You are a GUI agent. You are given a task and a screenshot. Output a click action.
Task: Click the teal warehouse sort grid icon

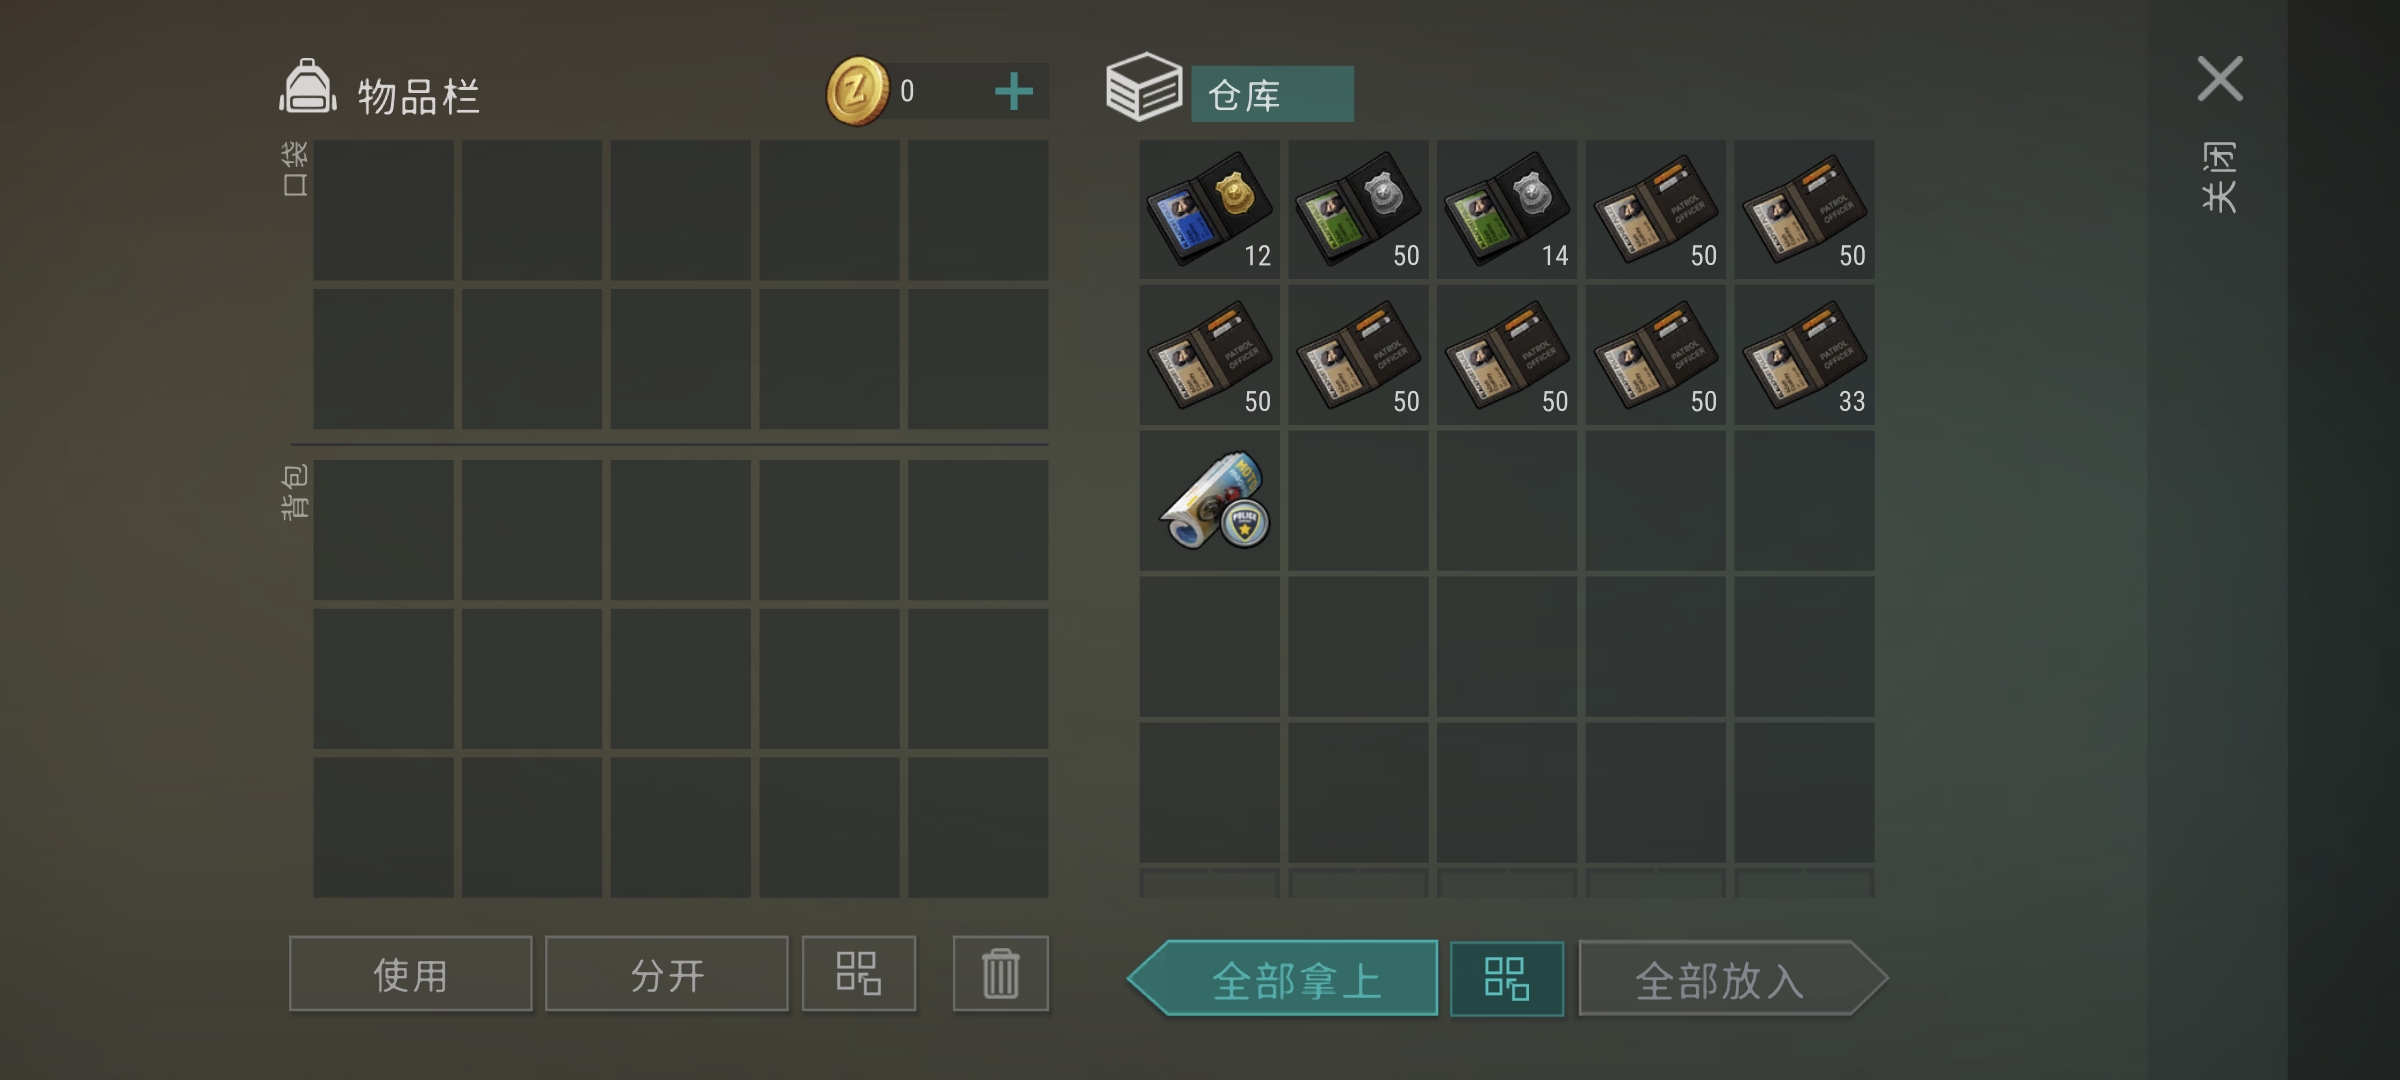[1506, 979]
